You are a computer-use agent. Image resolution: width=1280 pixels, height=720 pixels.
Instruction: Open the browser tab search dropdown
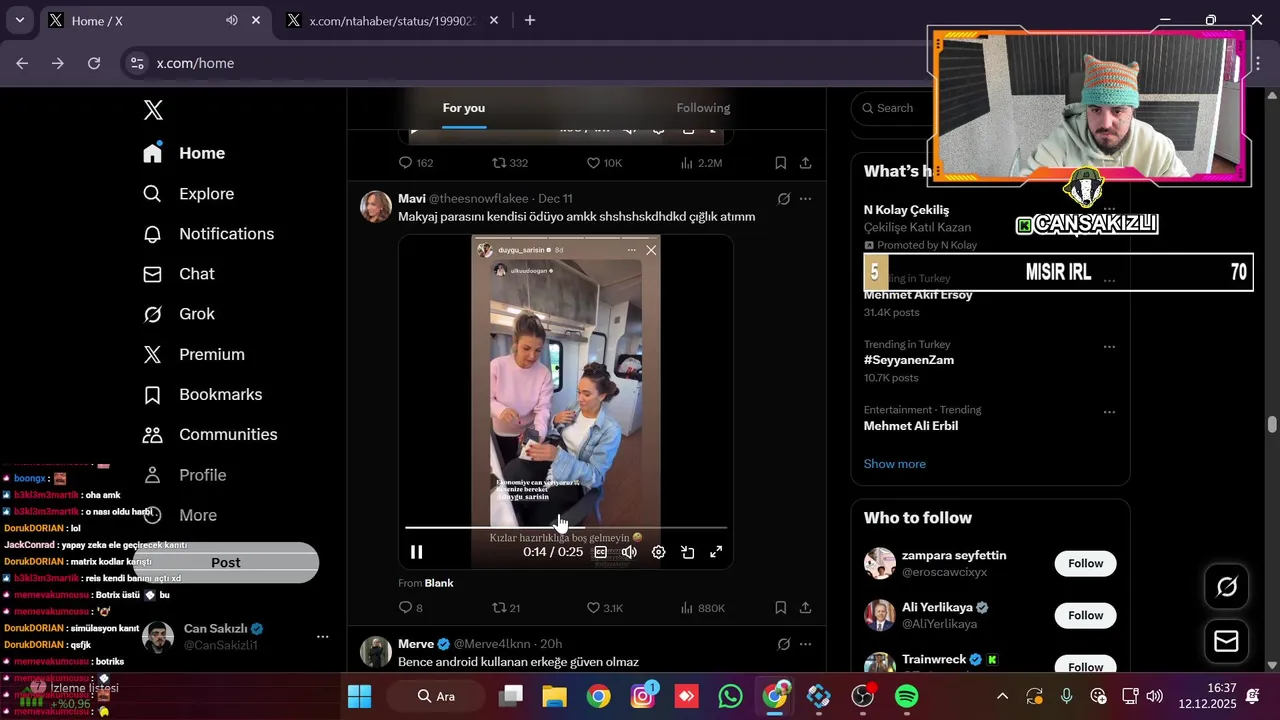click(19, 20)
